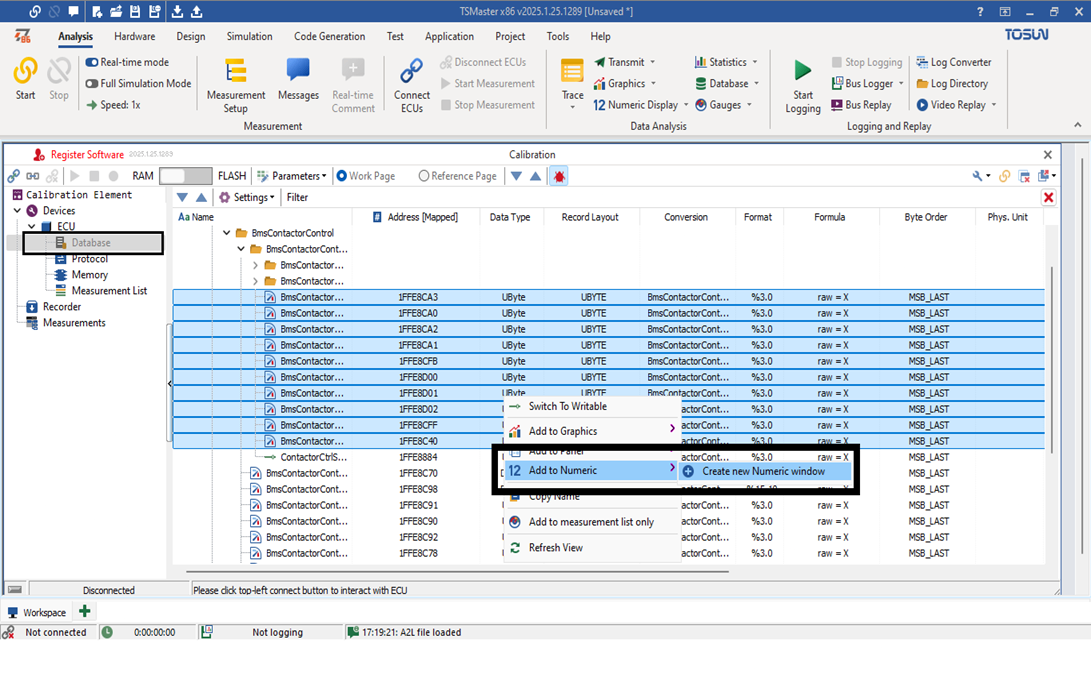Open the Parameters dropdown
The image size is (1091, 682).
pyautogui.click(x=292, y=176)
